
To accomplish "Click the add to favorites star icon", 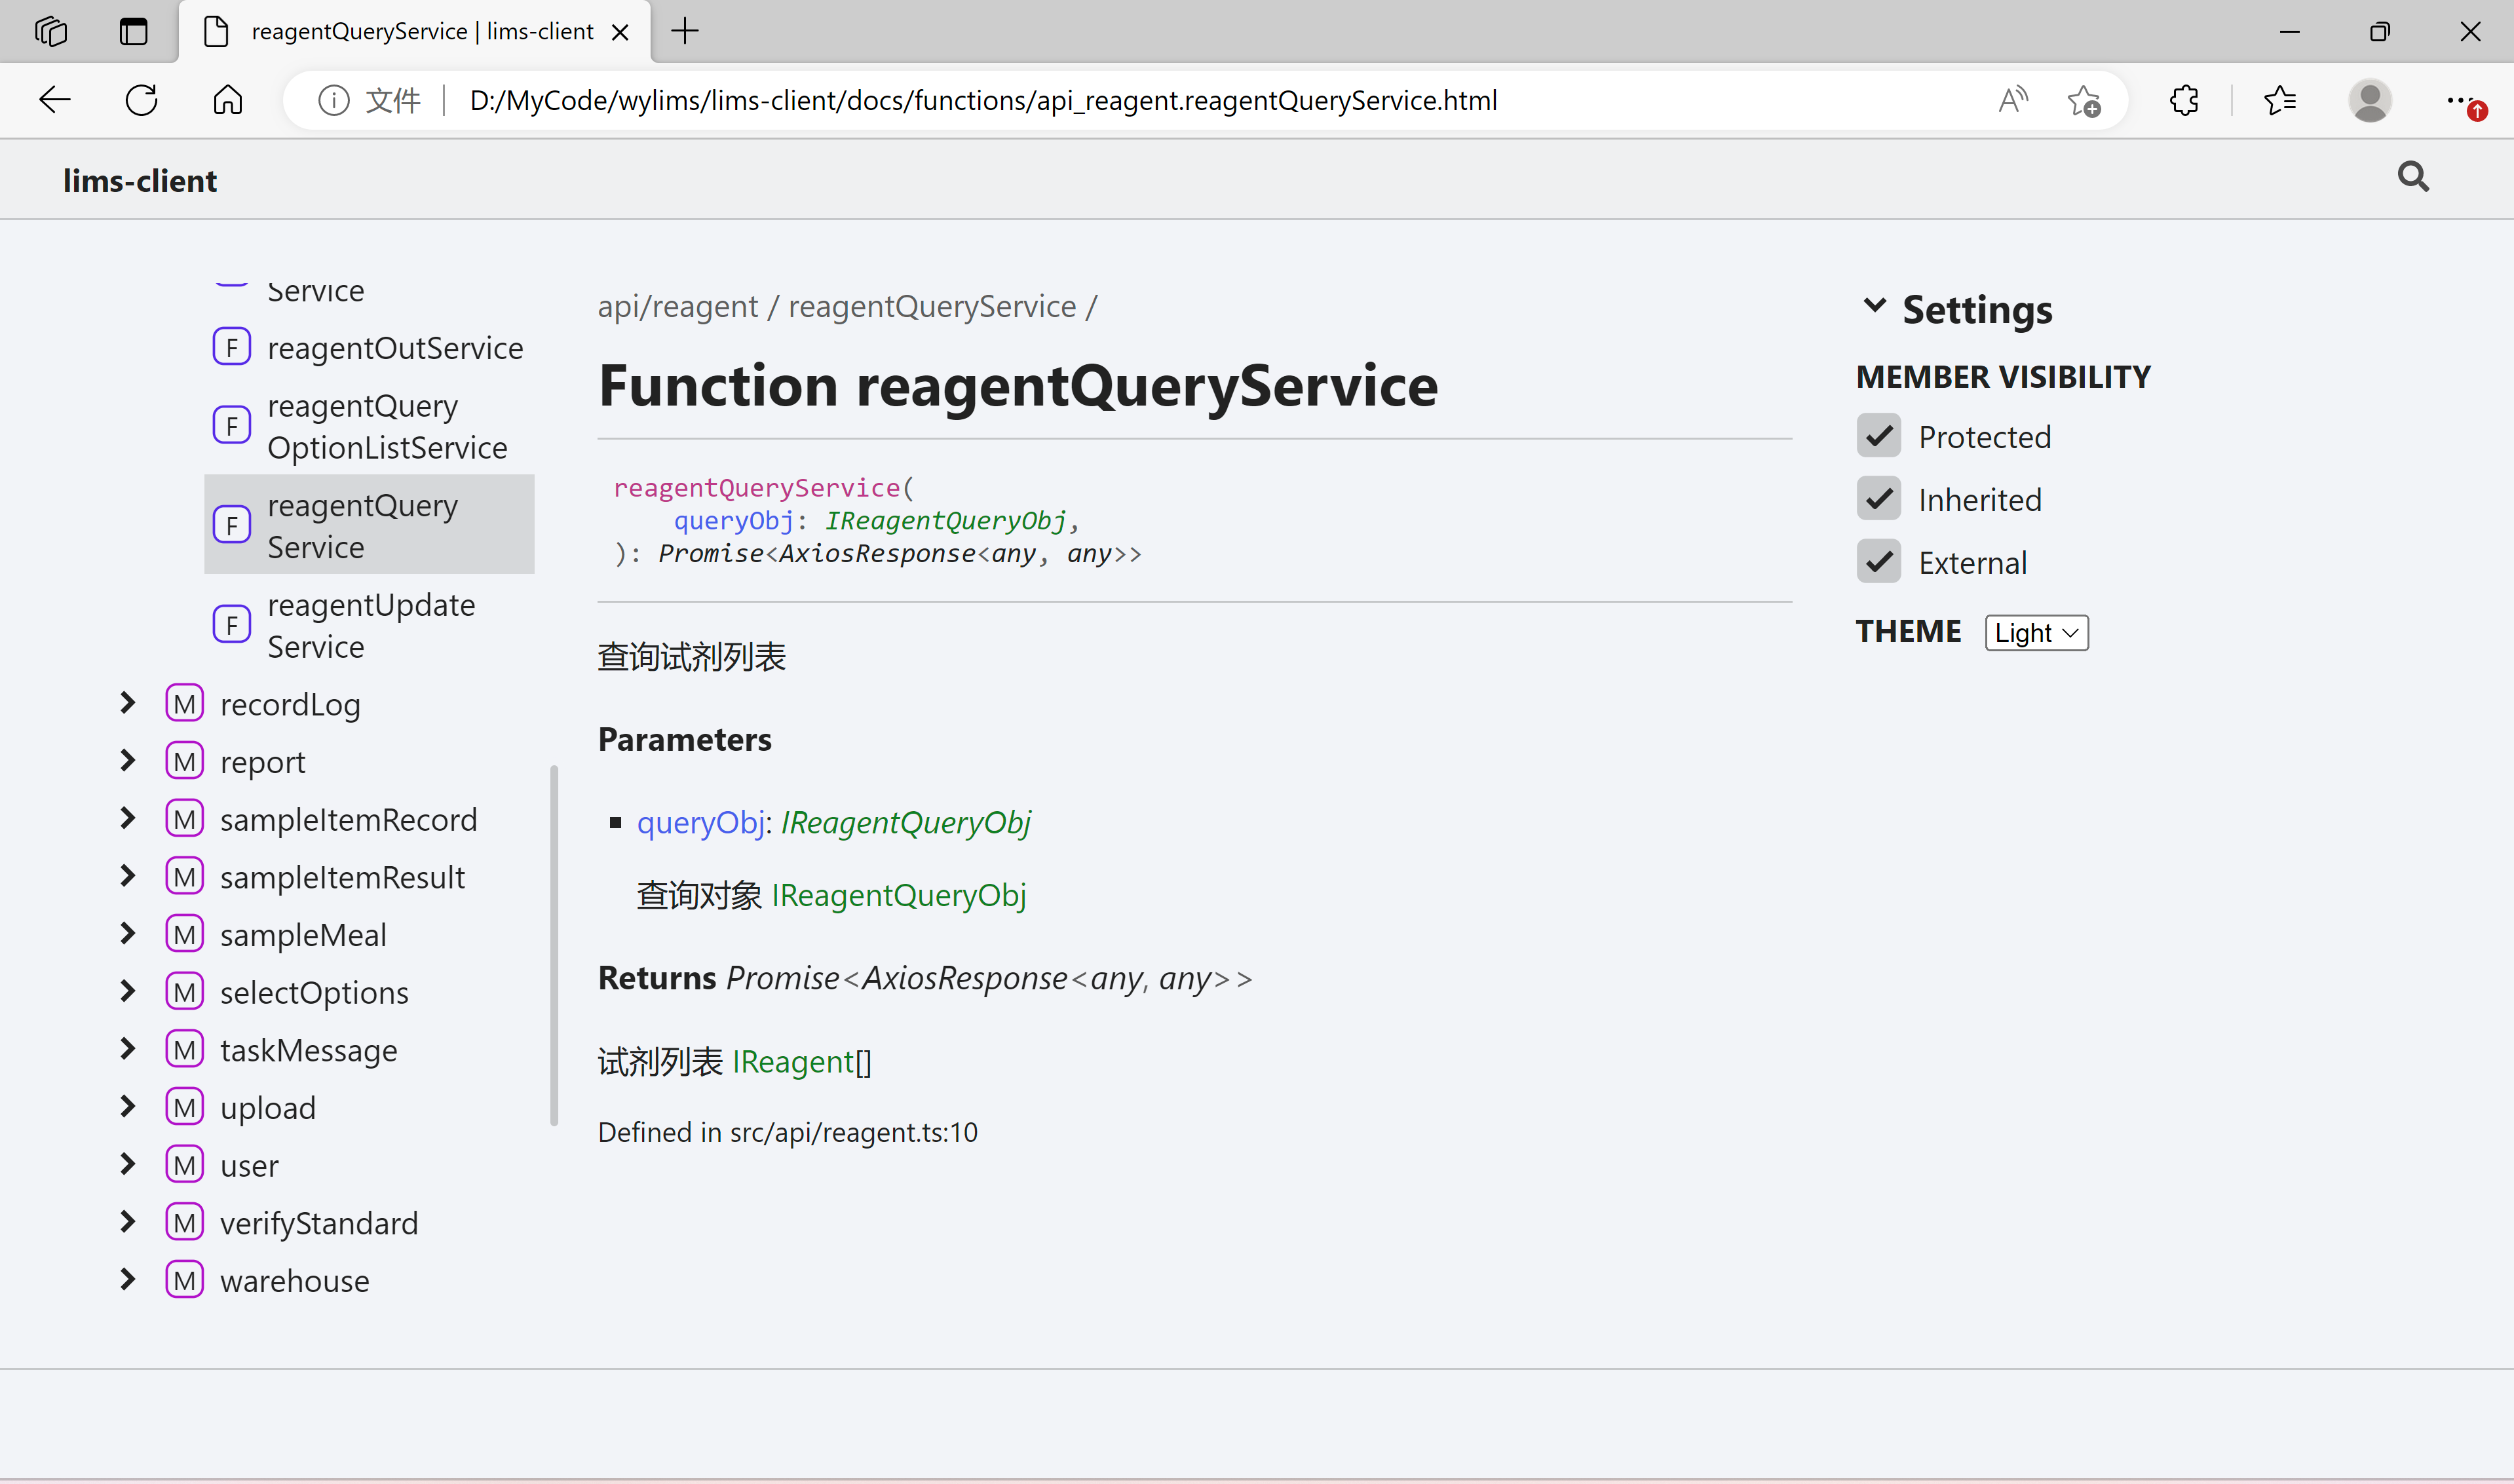I will [2084, 100].
